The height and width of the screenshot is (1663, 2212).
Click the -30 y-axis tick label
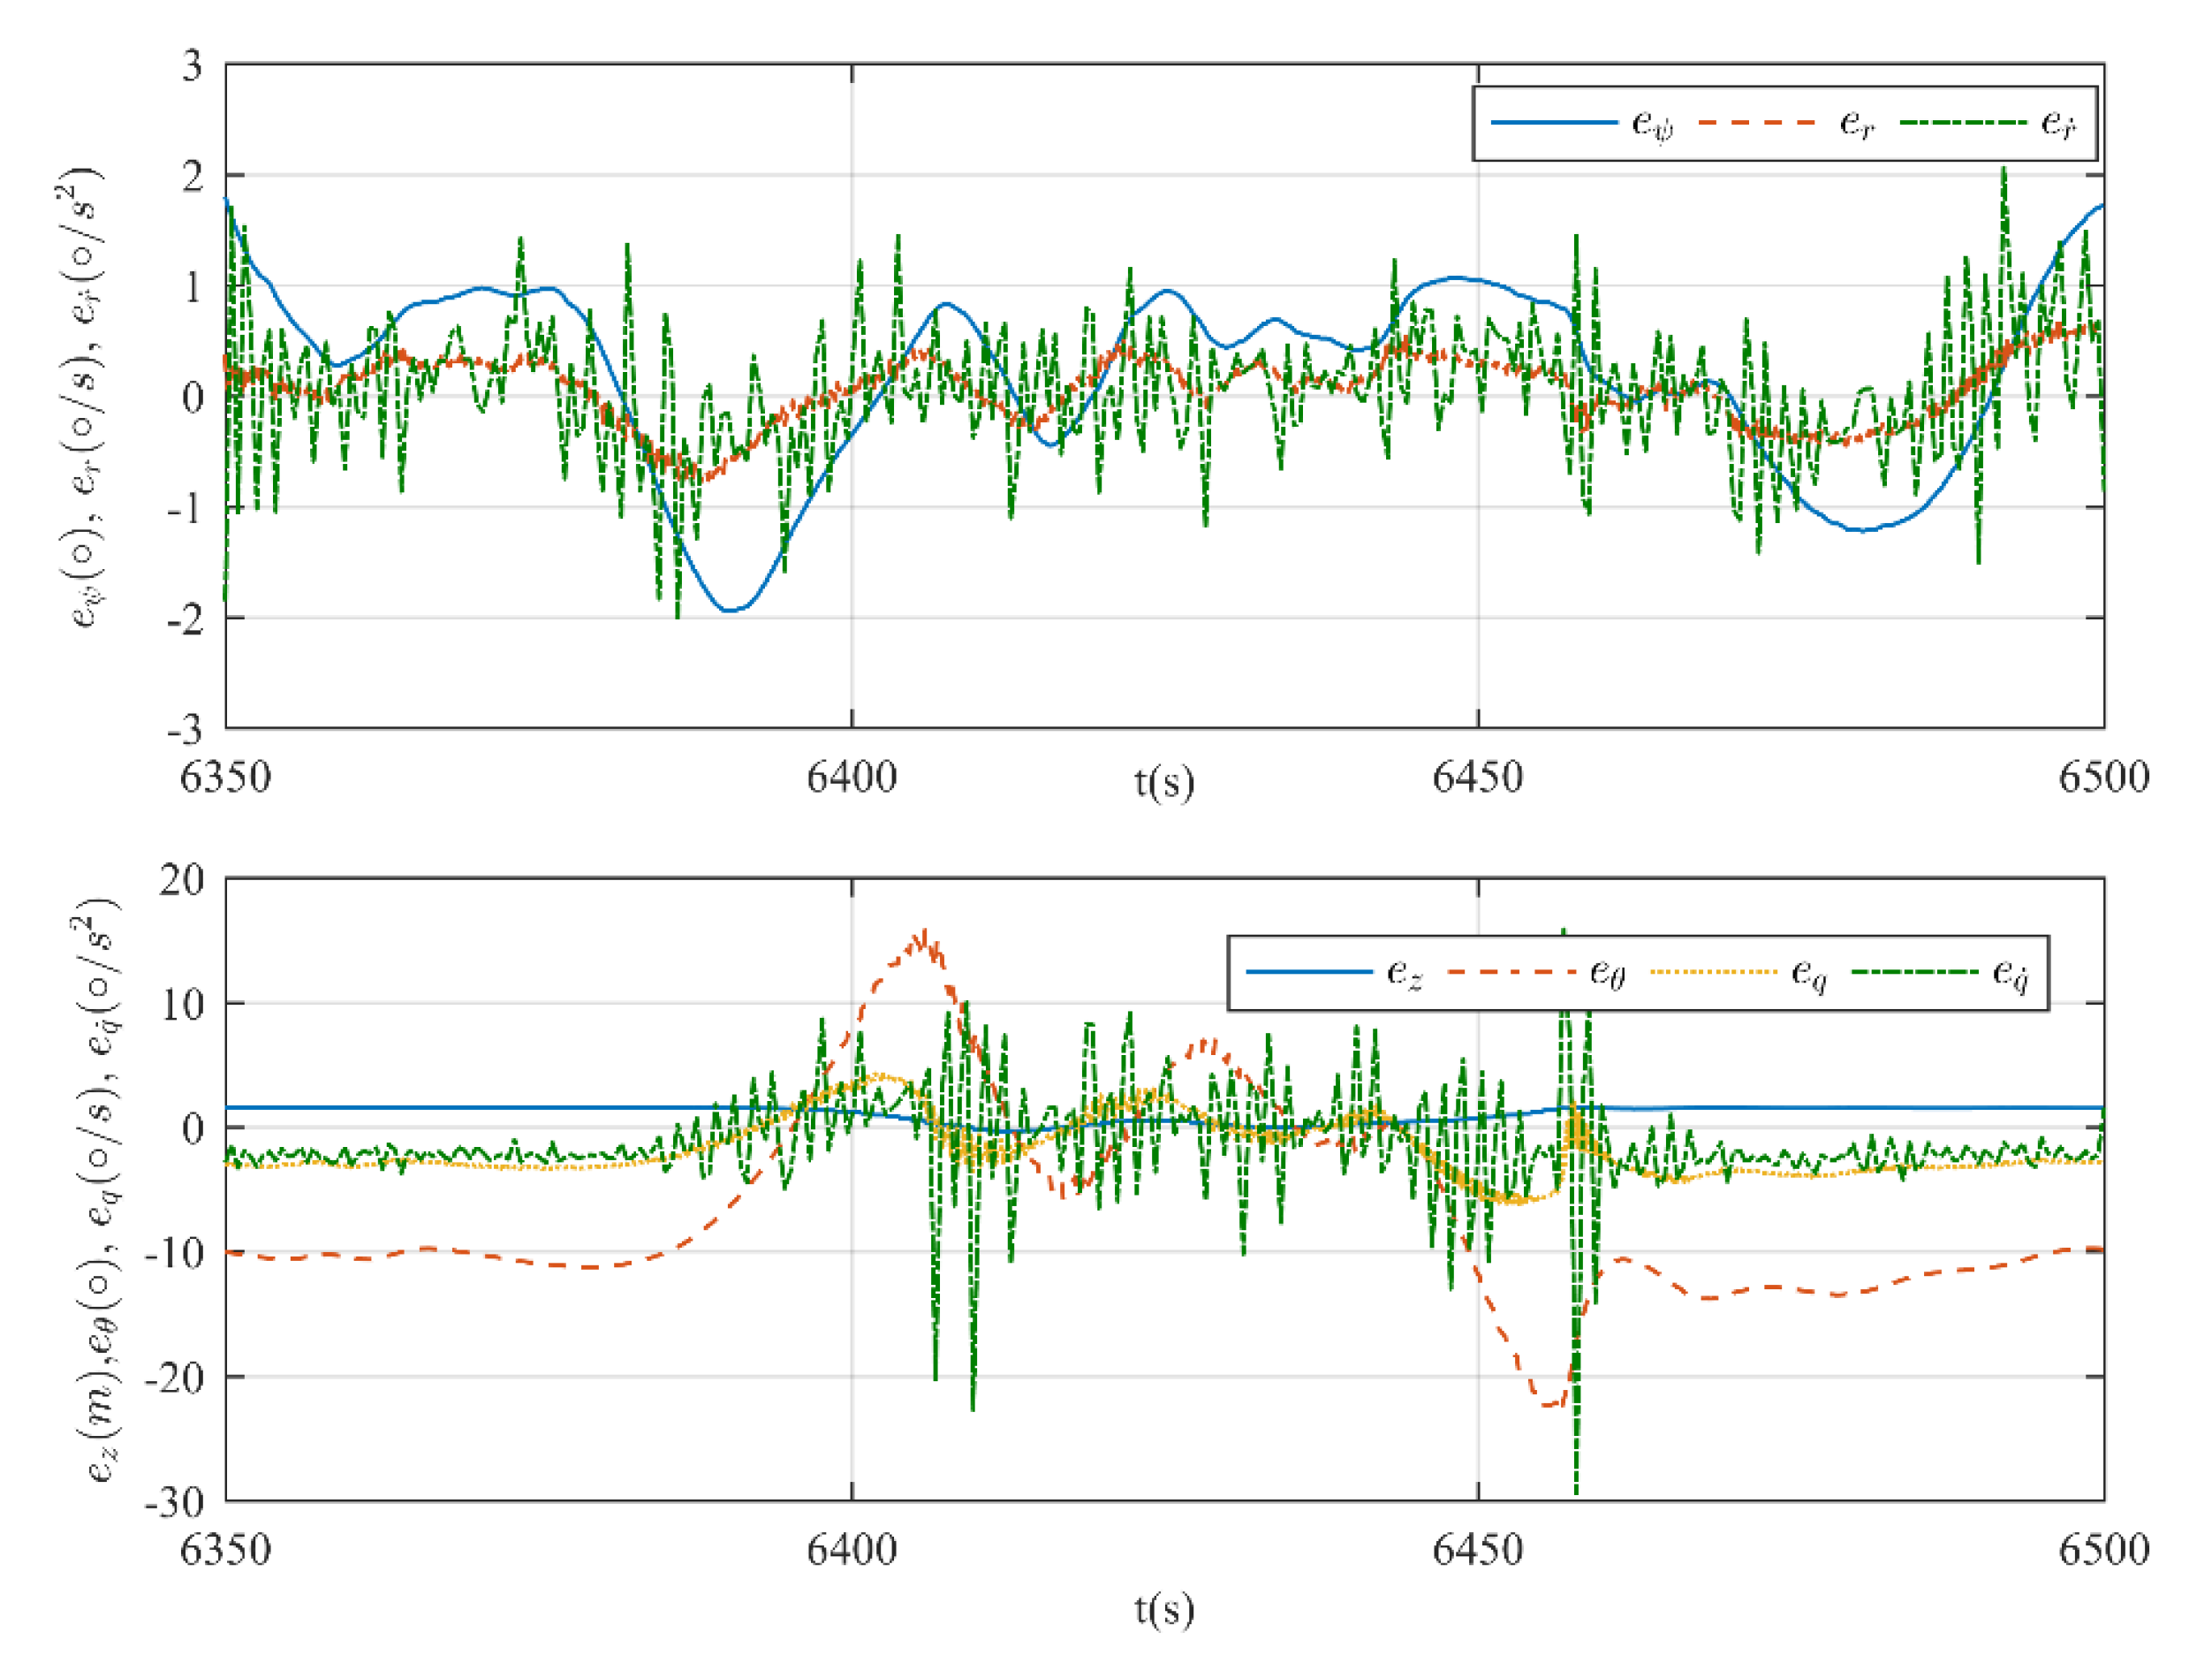coord(176,1502)
